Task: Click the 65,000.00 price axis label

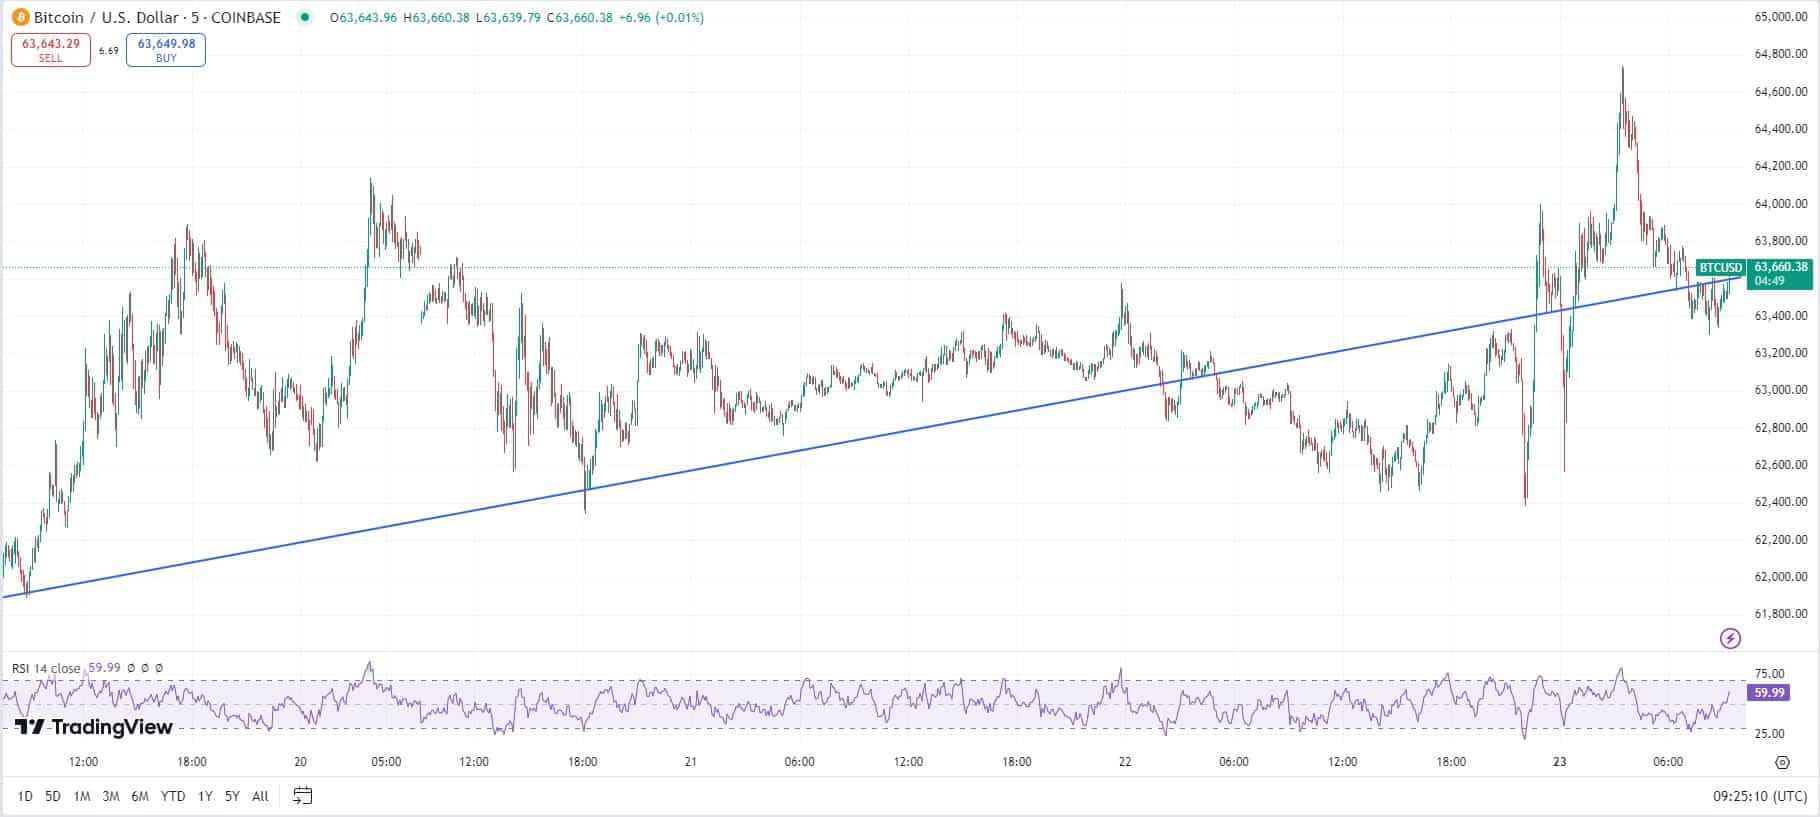Action: (1781, 16)
